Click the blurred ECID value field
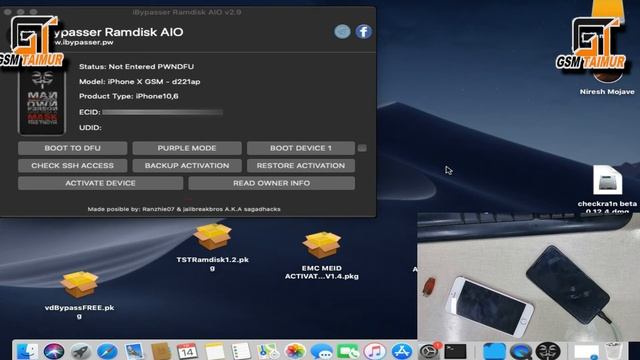The image size is (640, 360). click(162, 112)
